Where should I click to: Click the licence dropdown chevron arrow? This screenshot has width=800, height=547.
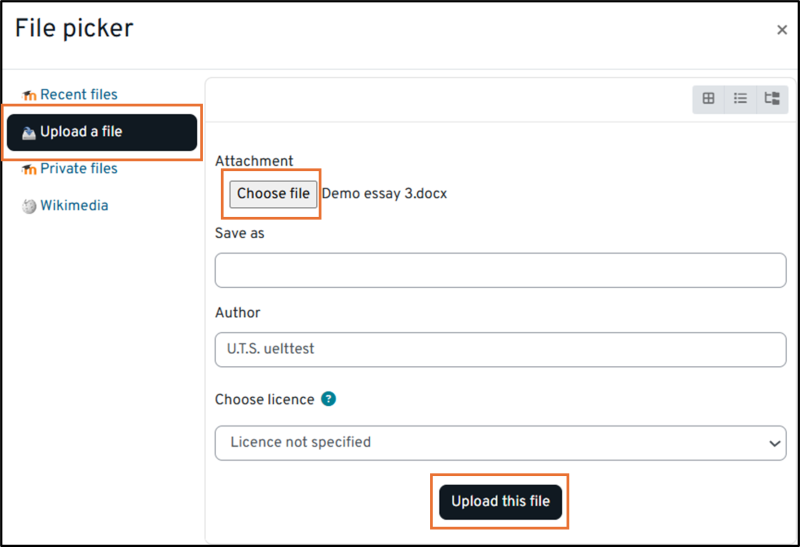(774, 442)
